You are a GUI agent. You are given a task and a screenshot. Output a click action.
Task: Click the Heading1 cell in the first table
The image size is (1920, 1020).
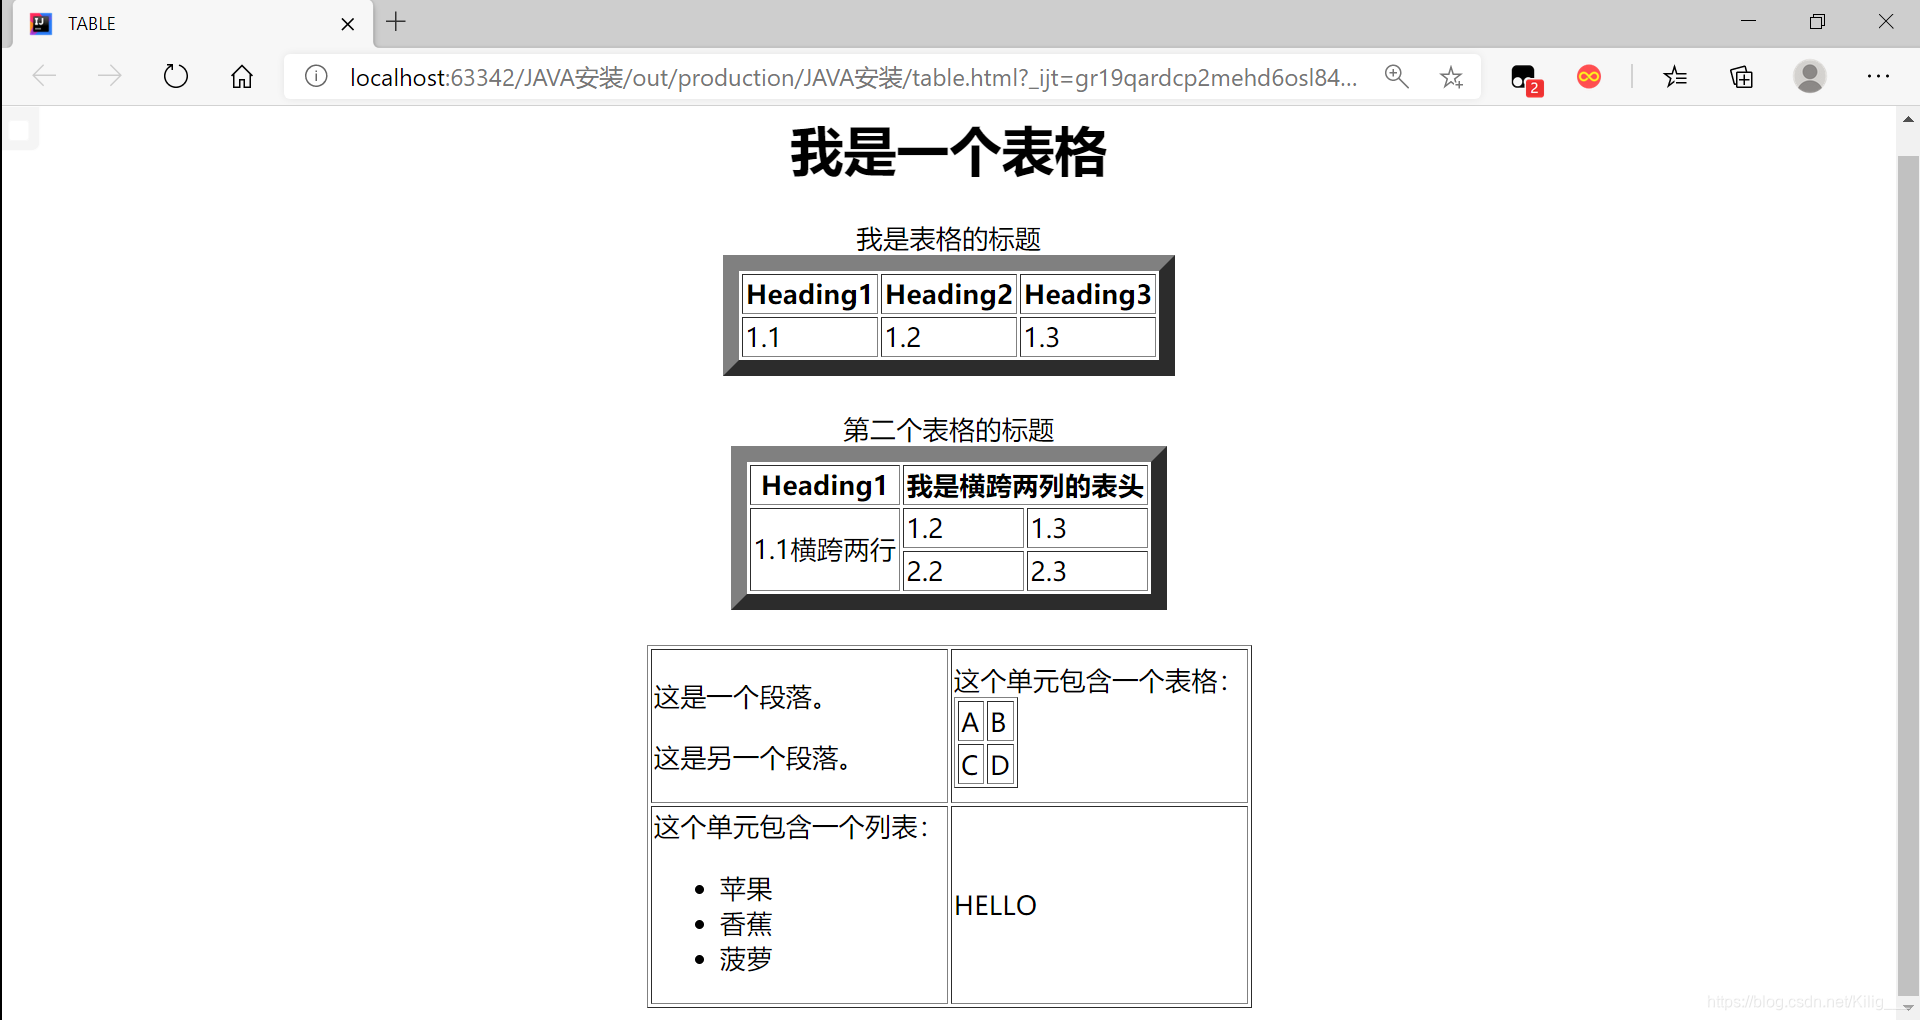point(808,293)
